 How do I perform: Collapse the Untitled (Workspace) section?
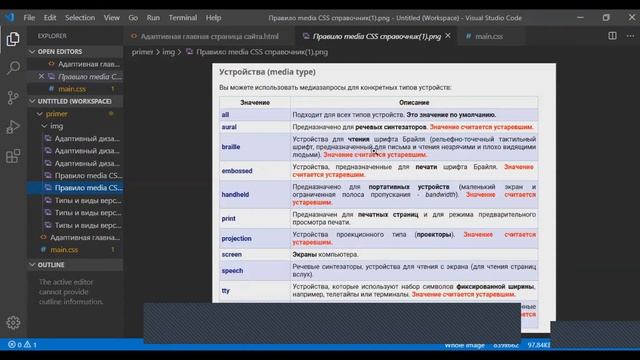click(x=76, y=101)
